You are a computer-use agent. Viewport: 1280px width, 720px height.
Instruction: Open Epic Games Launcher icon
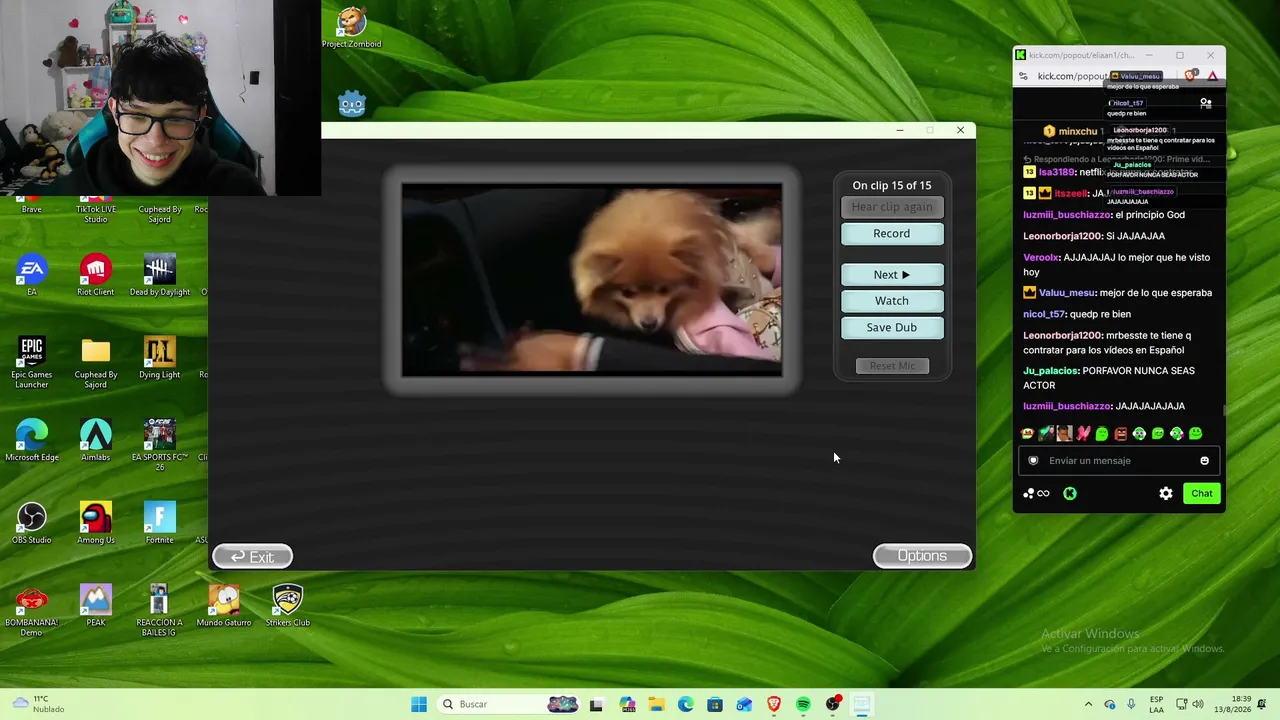(x=32, y=363)
